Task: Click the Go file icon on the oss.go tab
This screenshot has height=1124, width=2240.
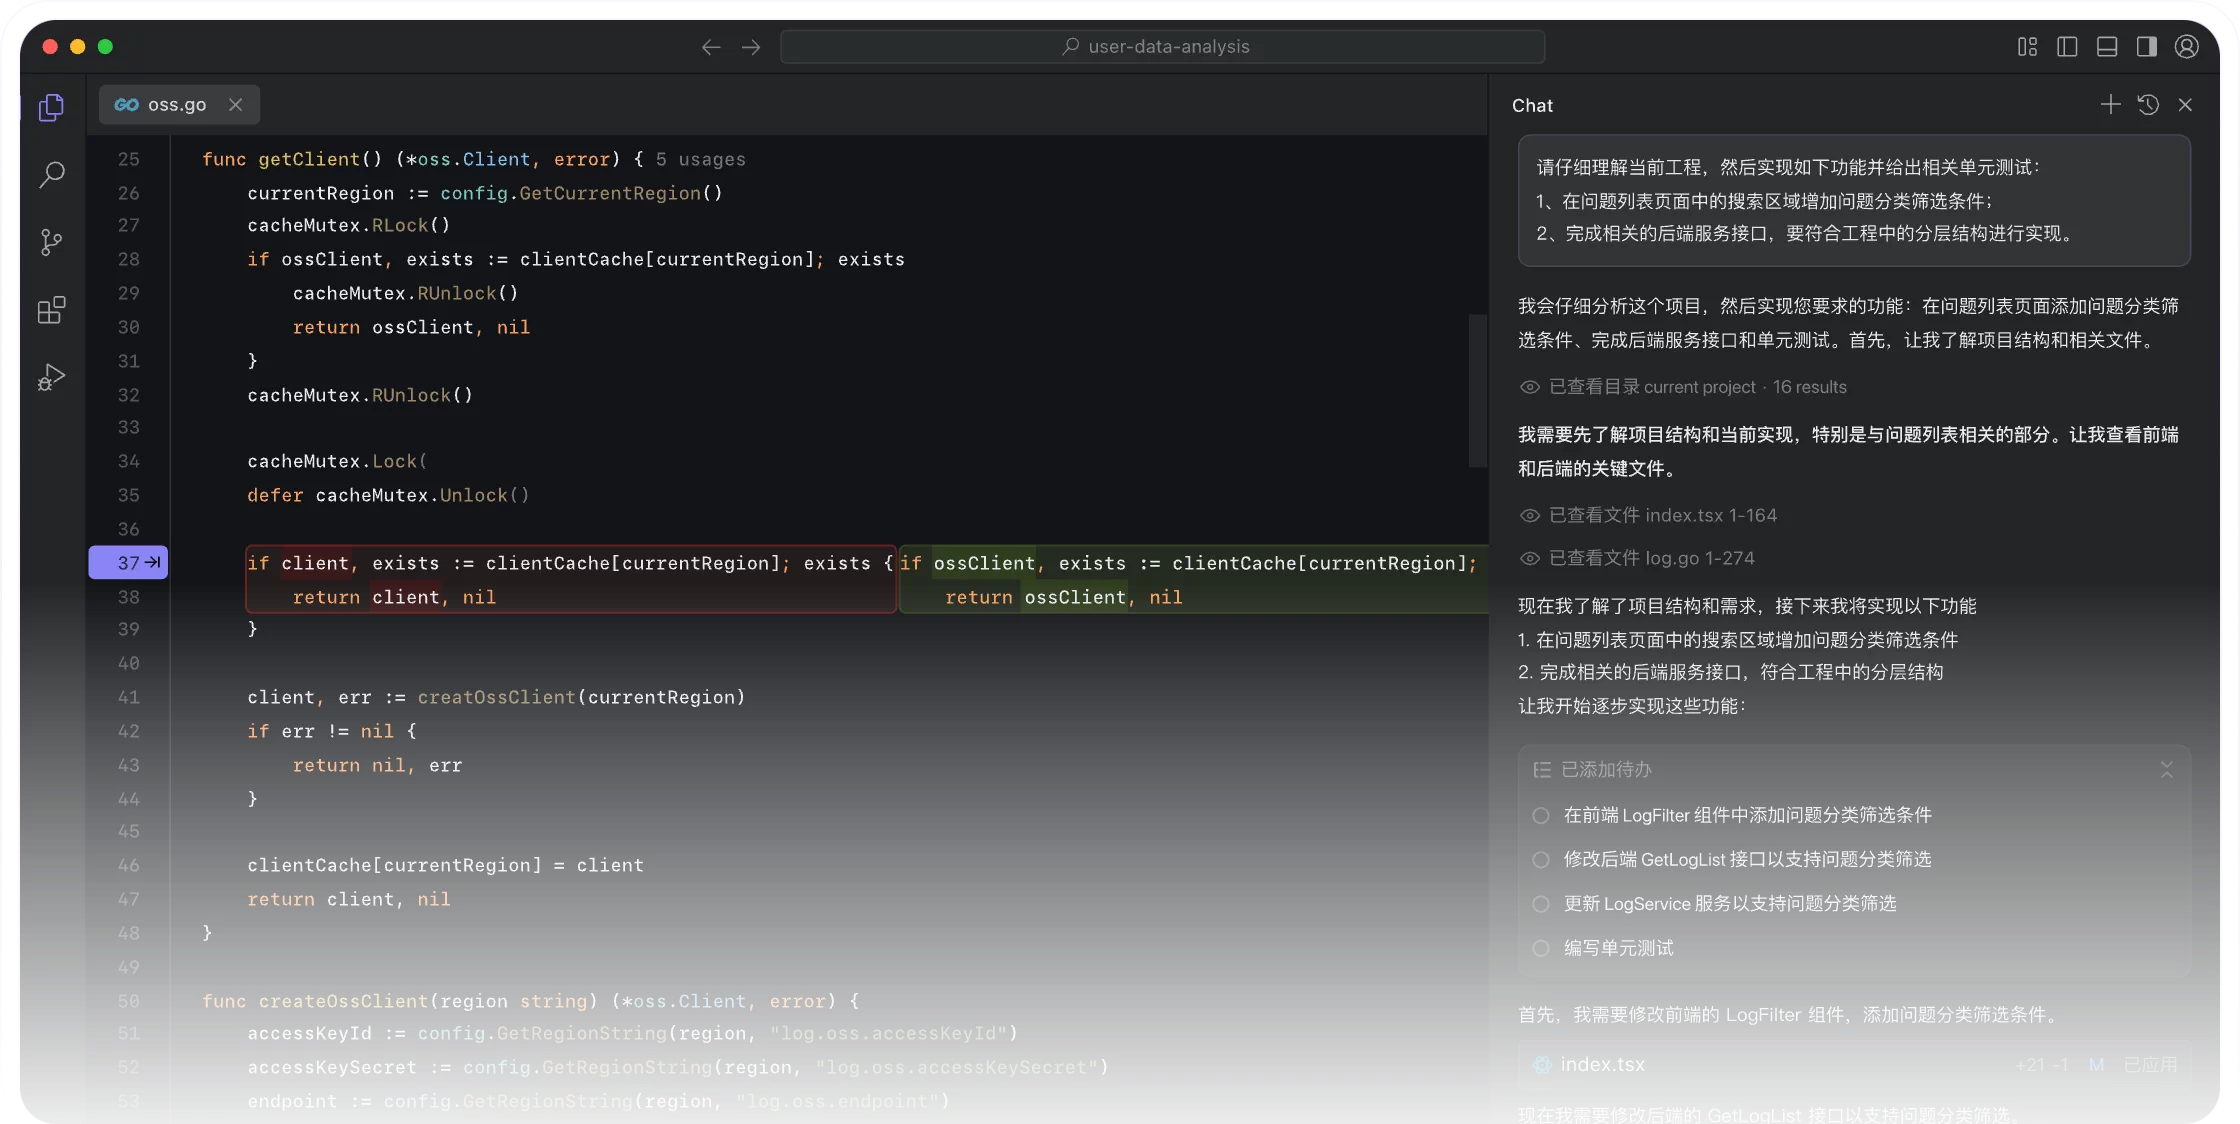Action: point(126,105)
